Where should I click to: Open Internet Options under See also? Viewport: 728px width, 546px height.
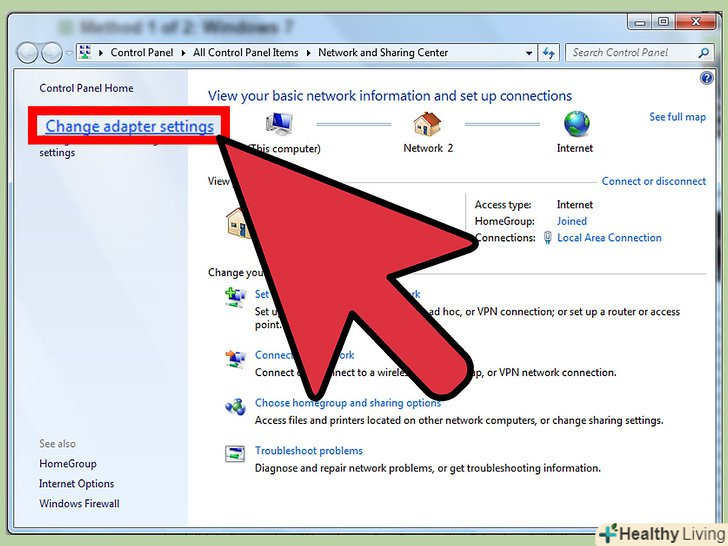tap(77, 484)
